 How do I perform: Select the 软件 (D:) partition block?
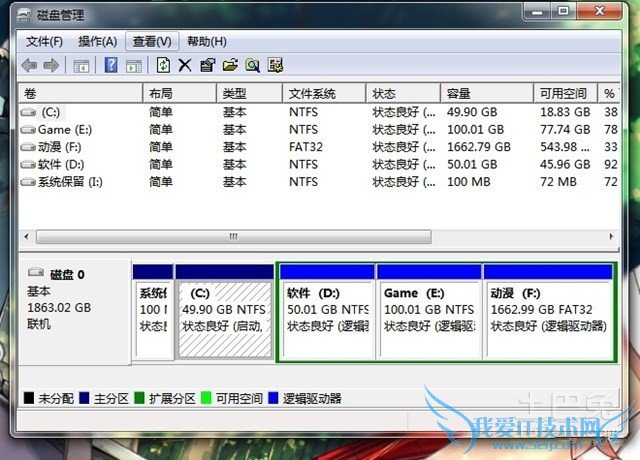[x=327, y=312]
